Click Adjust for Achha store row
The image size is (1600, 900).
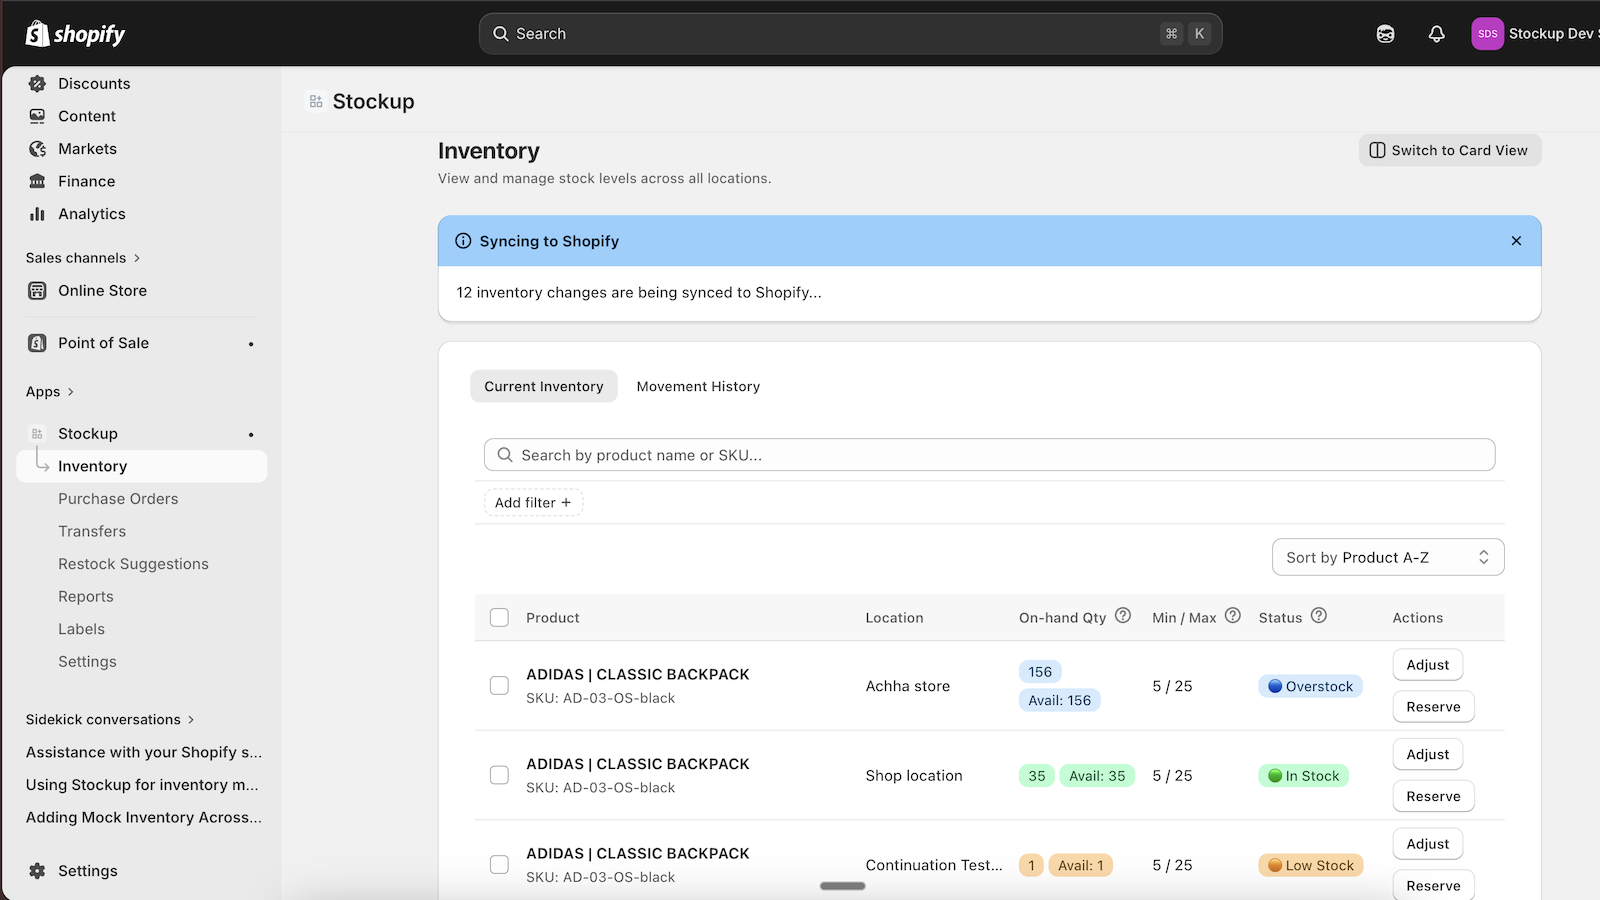[x=1427, y=665]
